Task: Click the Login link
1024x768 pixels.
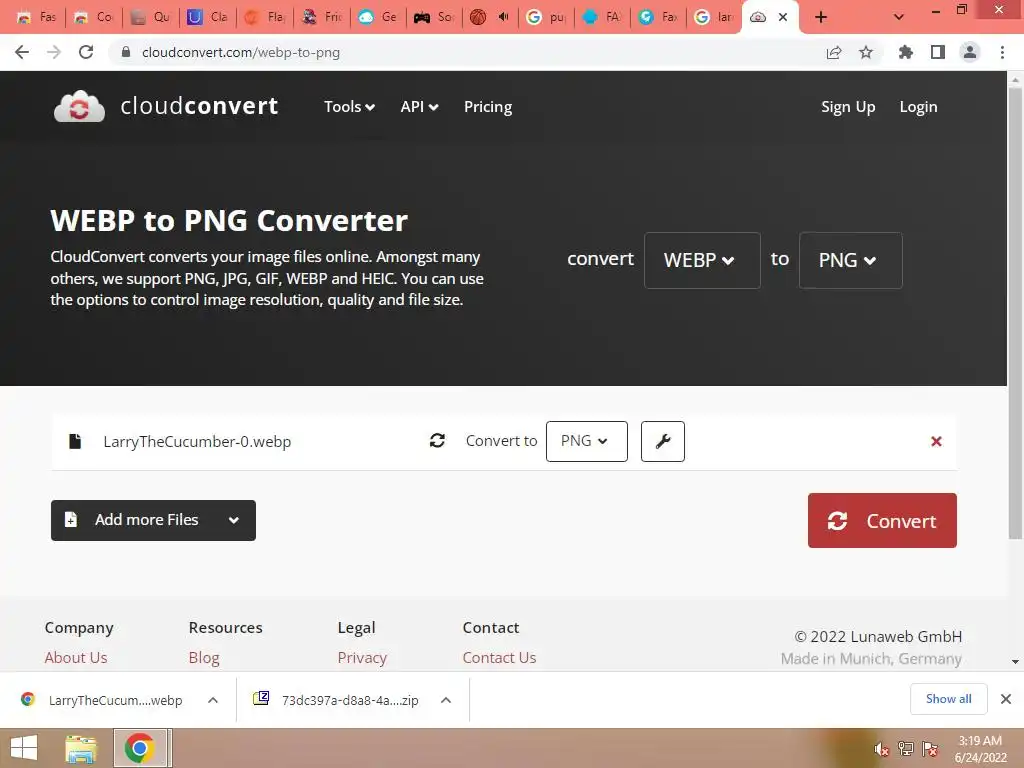Action: click(918, 106)
